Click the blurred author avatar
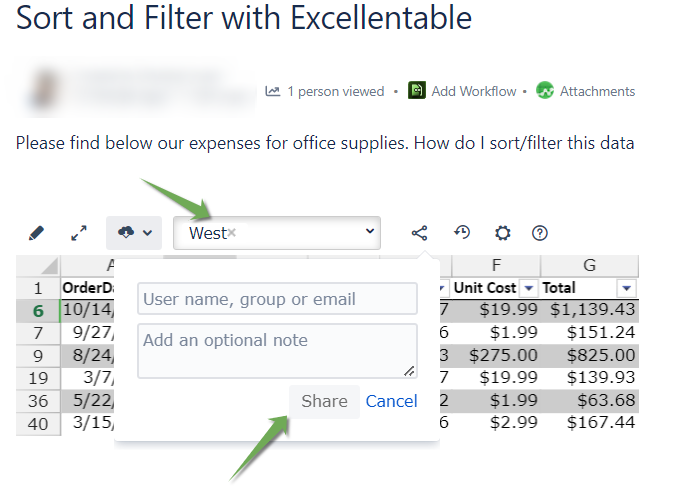Image resolution: width=674 pixels, height=494 pixels. [x=45, y=89]
